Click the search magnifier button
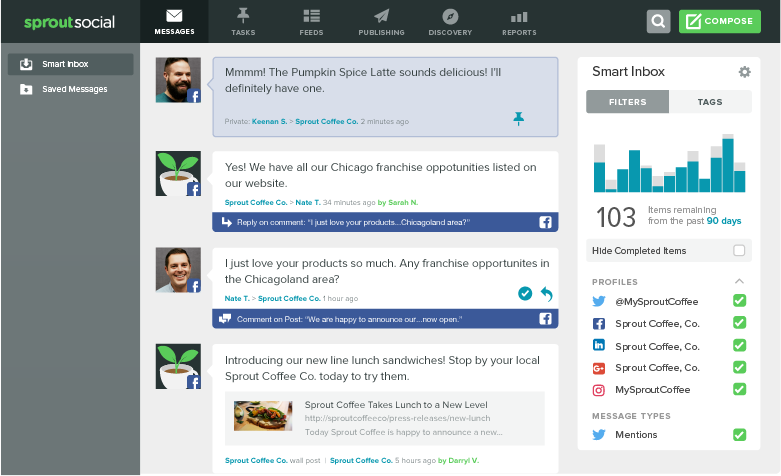 tap(658, 21)
